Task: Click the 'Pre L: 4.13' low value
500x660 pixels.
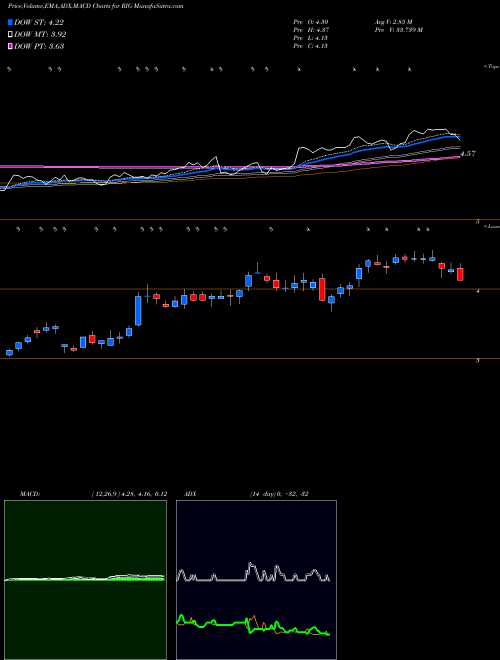Action: click(x=311, y=38)
